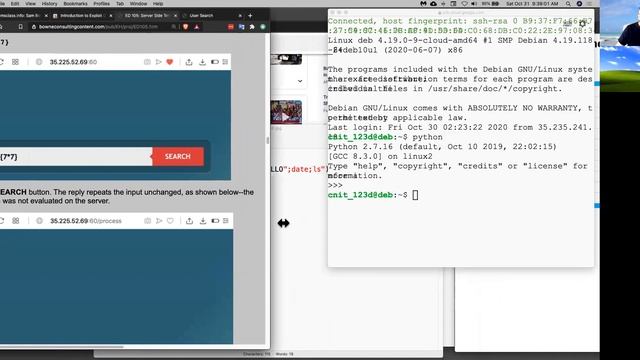Click the blue translate extension icon
Image resolution: width=640 pixels, height=360 pixels.
pyautogui.click(x=241, y=27)
